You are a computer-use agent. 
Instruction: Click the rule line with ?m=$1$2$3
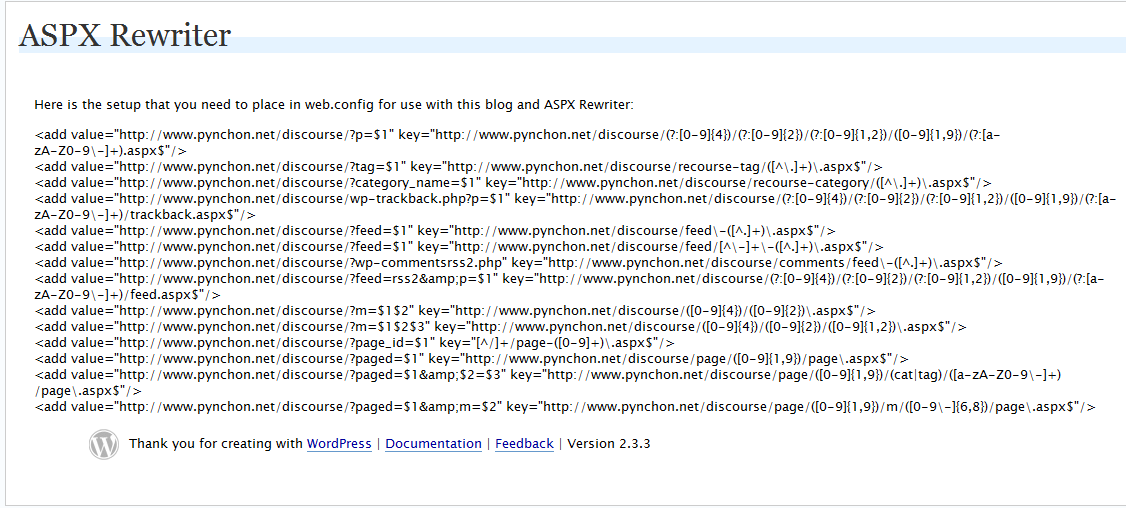click(501, 327)
